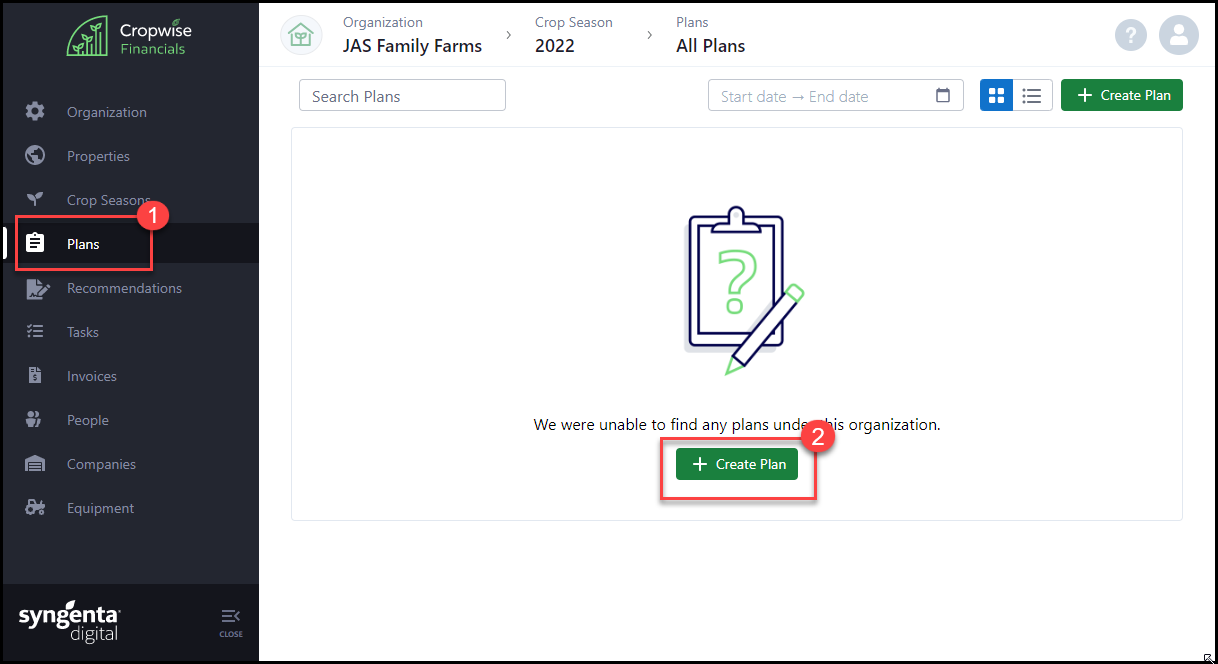
Task: Open the Equipment tractor icon
Action: click(35, 508)
